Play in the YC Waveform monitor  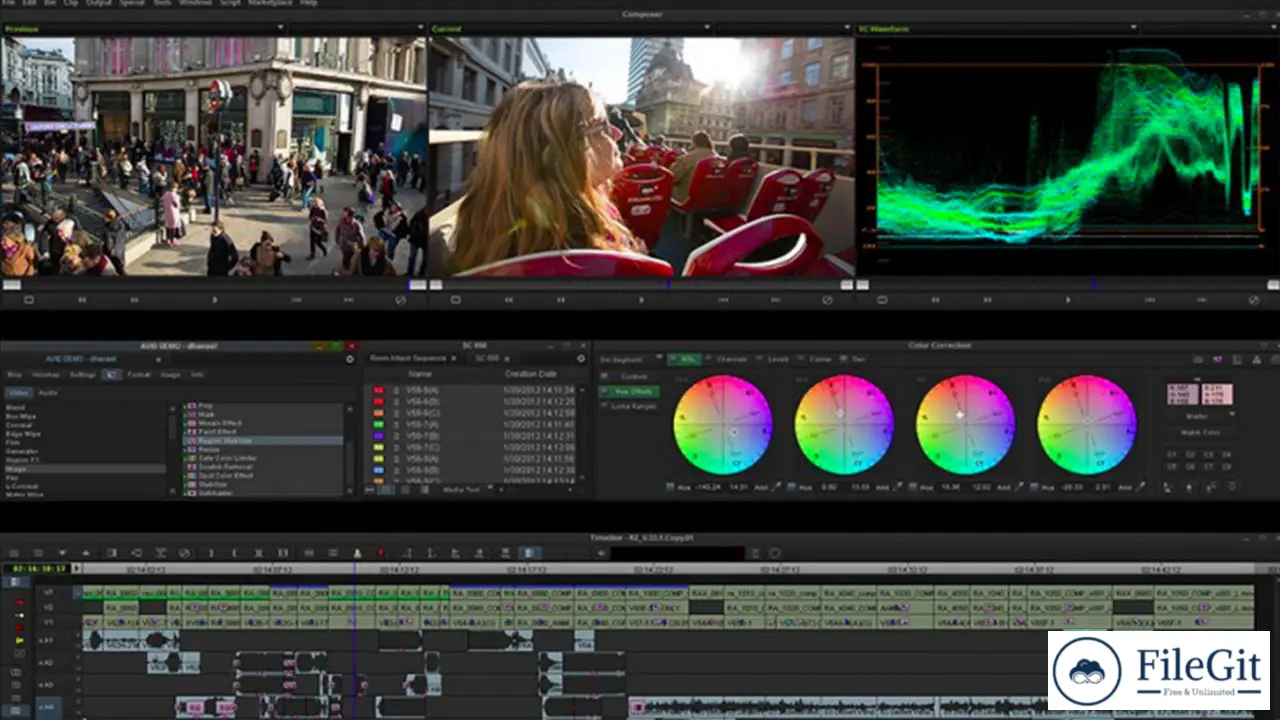tap(1068, 299)
